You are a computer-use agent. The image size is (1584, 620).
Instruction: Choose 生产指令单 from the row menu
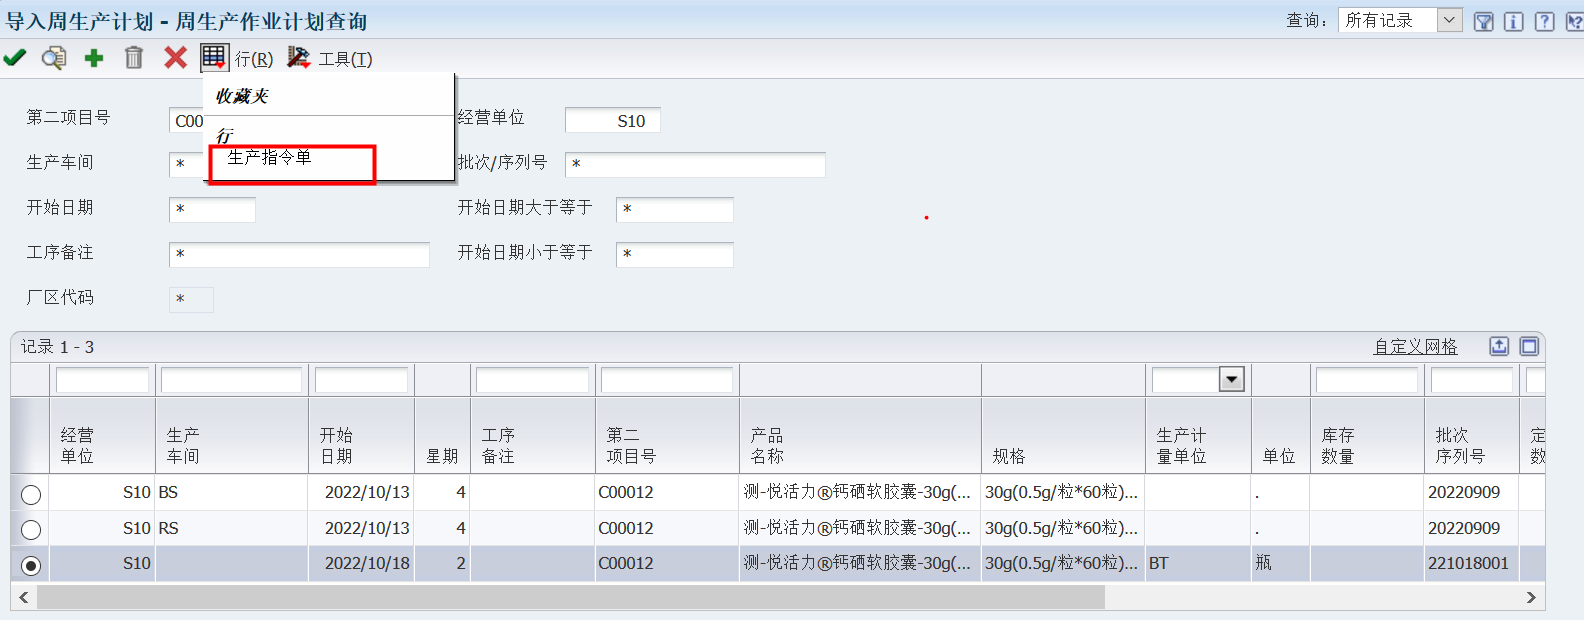tap(270, 158)
